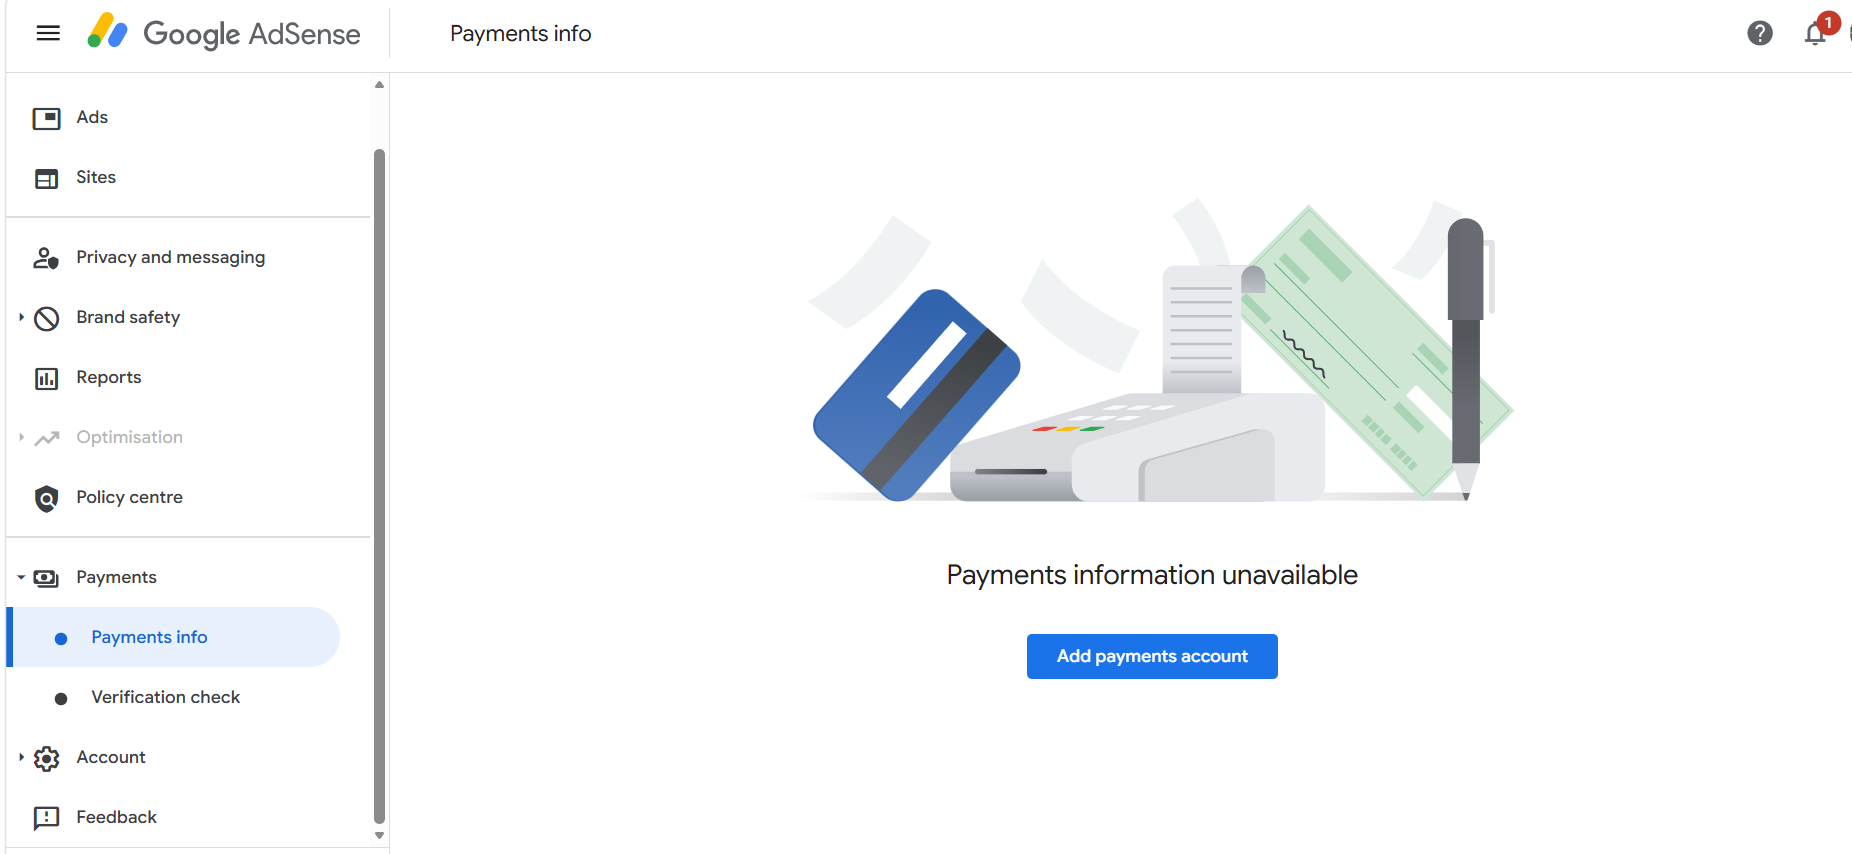Open the notifications bell

click(x=1815, y=33)
